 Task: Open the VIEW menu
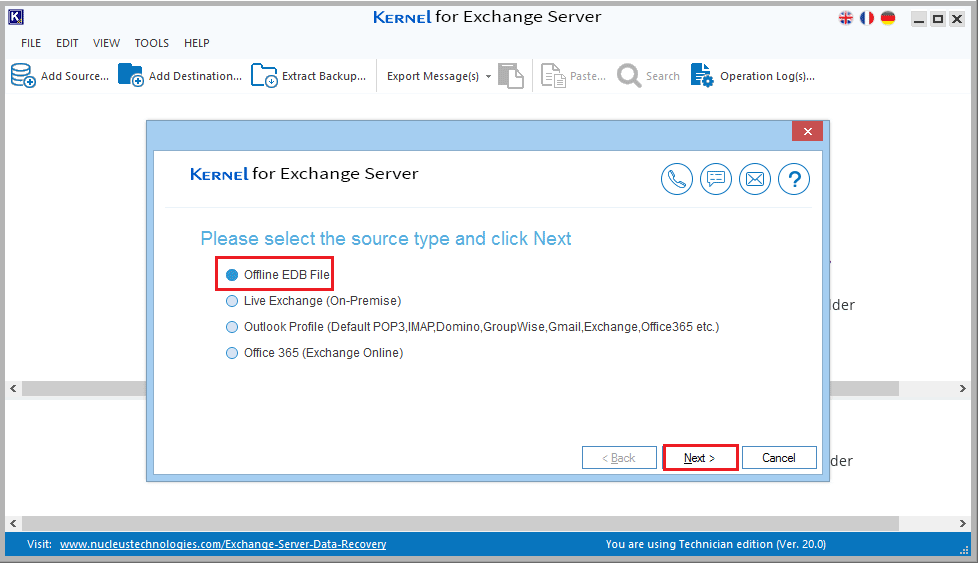pos(106,43)
